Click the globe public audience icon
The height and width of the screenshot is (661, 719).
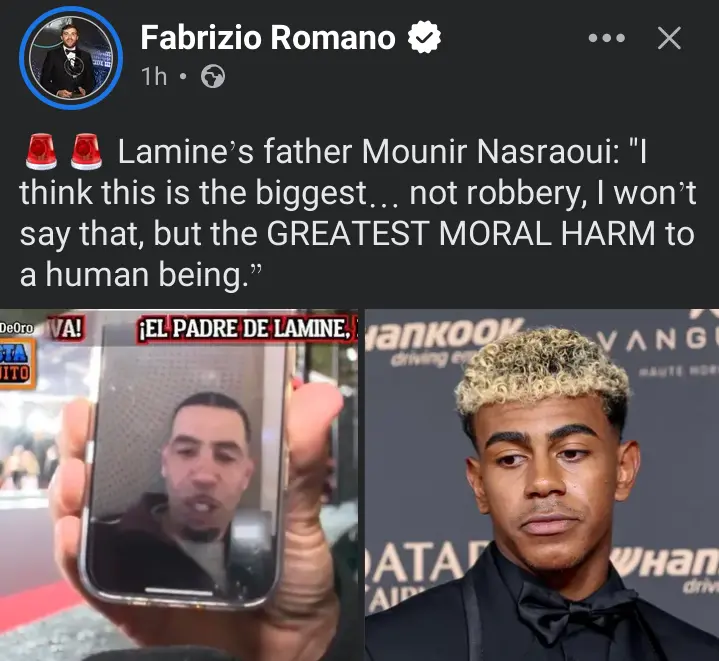tap(213, 77)
